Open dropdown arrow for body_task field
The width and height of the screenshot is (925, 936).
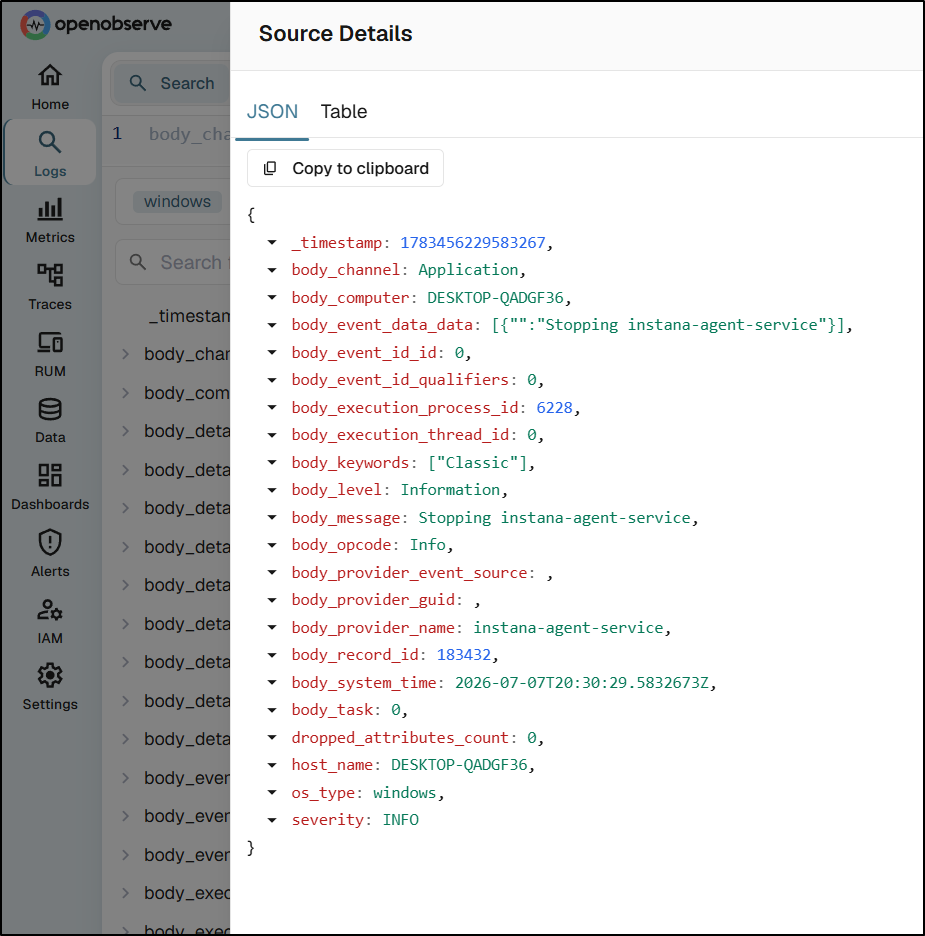(272, 710)
